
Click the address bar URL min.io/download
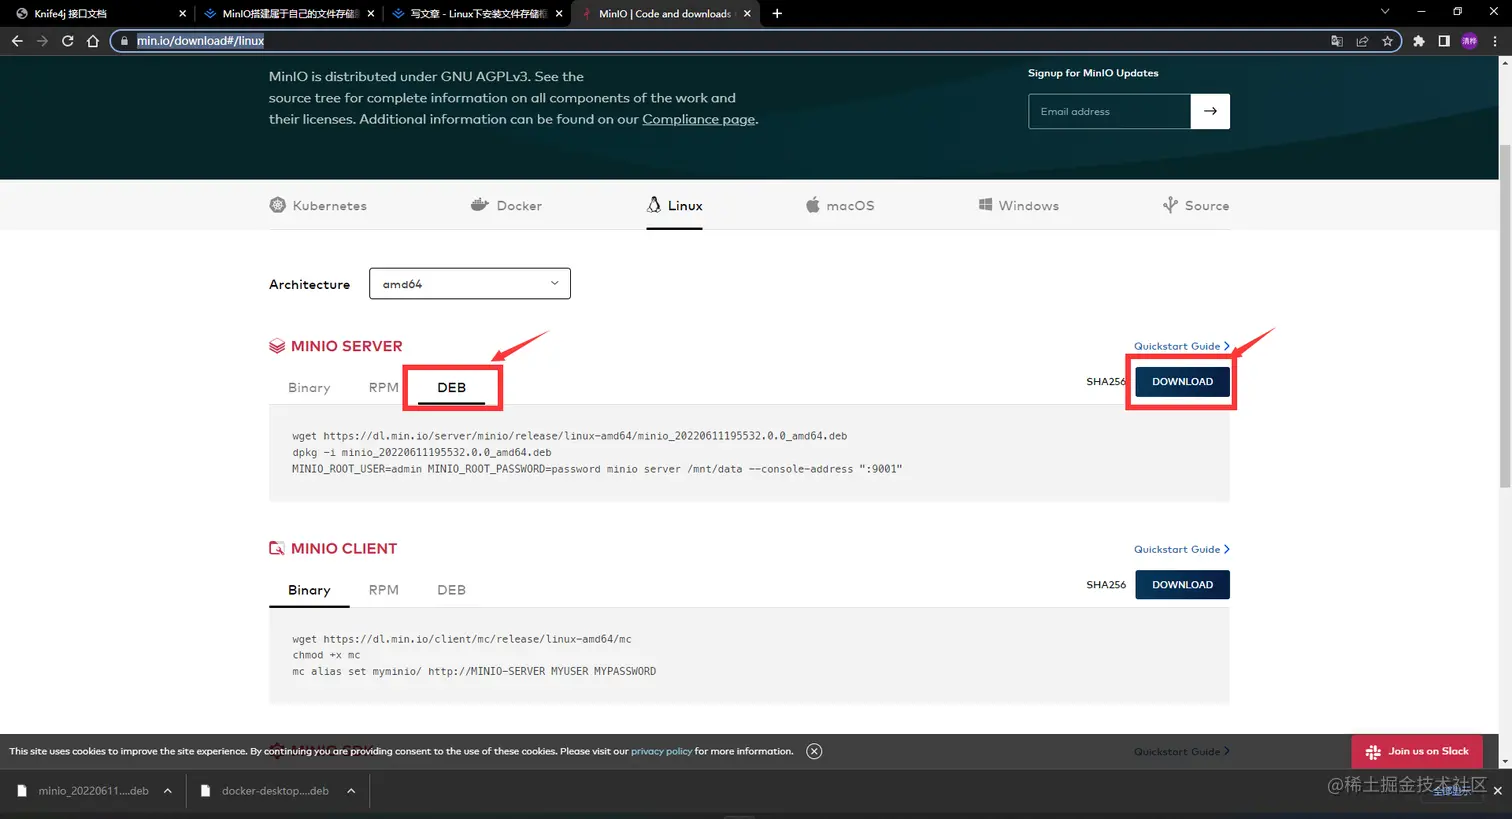(200, 41)
